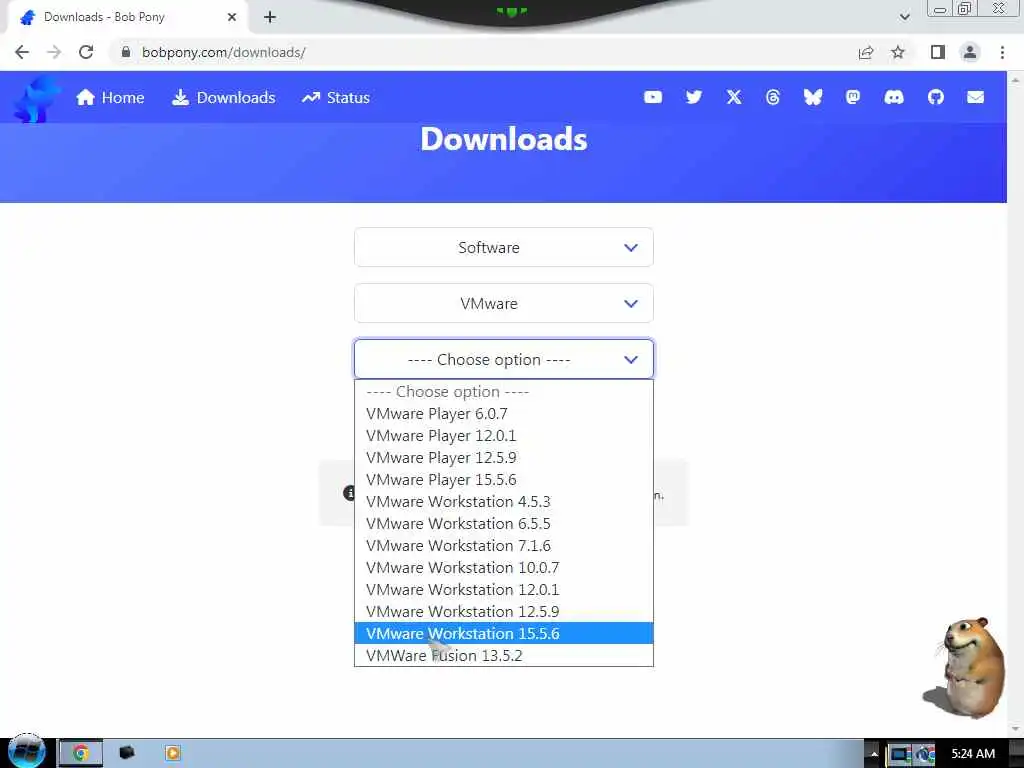Image resolution: width=1024 pixels, height=768 pixels.
Task: Share this page via the share icon
Action: coord(866,52)
